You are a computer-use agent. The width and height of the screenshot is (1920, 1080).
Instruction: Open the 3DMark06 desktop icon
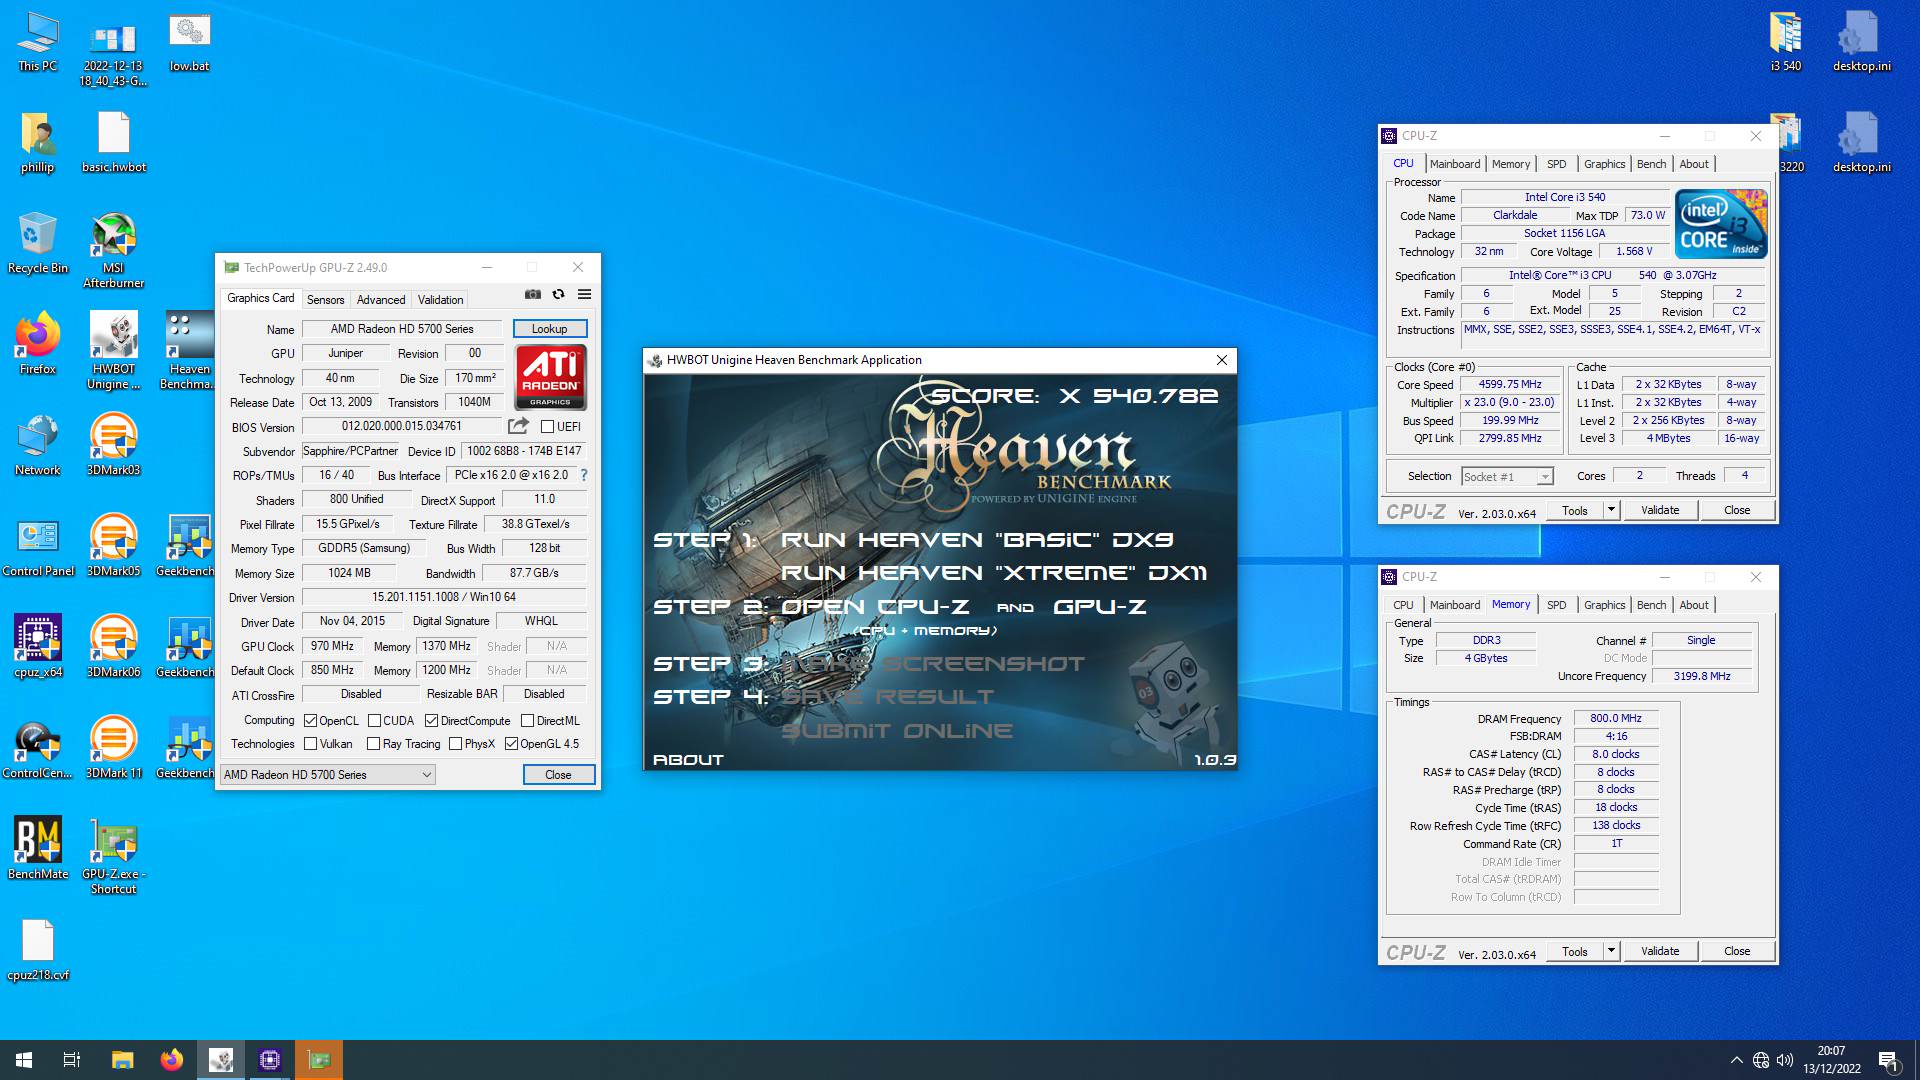113,647
